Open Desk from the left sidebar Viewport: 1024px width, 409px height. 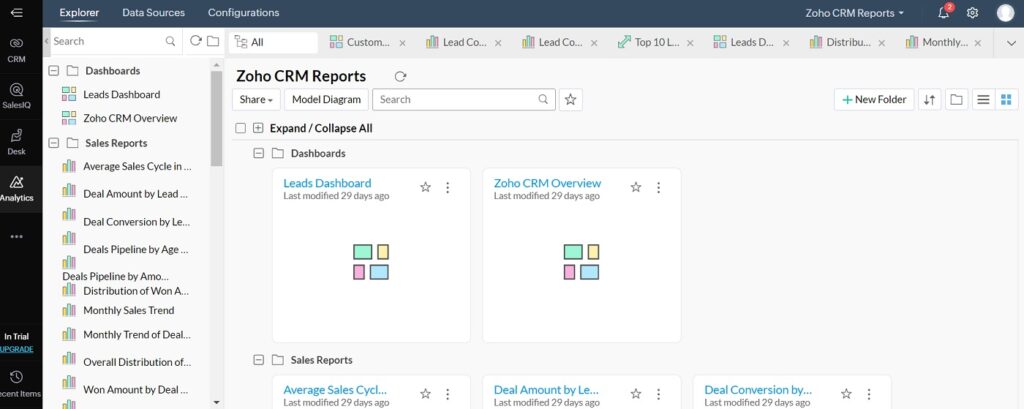17,142
